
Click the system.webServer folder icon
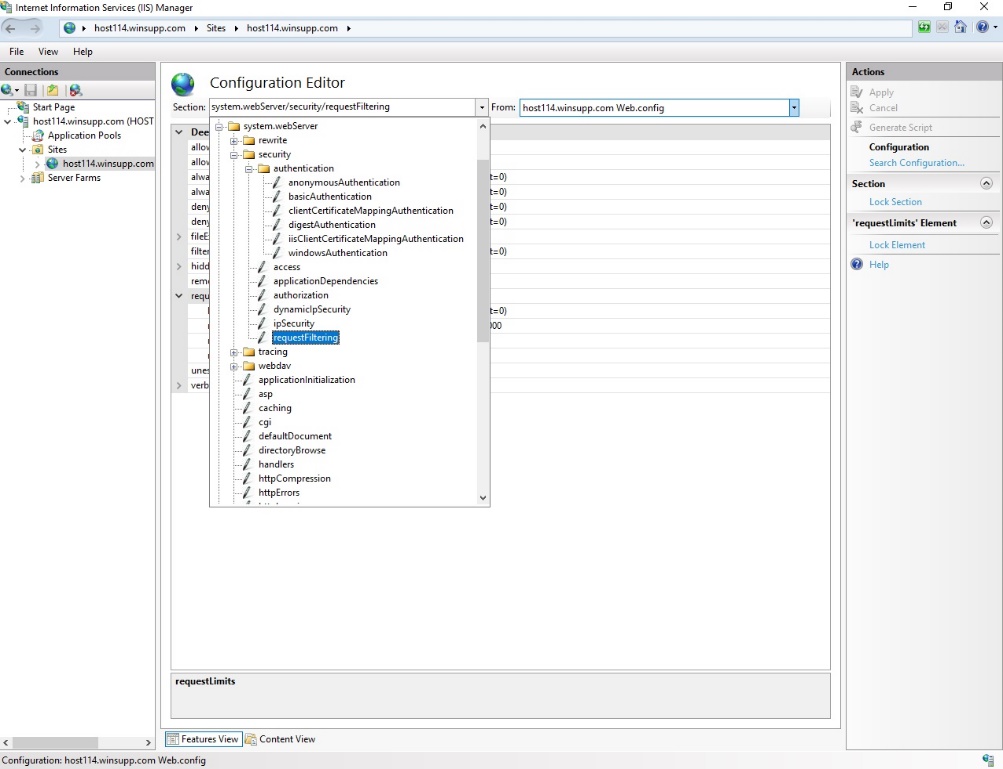(234, 126)
